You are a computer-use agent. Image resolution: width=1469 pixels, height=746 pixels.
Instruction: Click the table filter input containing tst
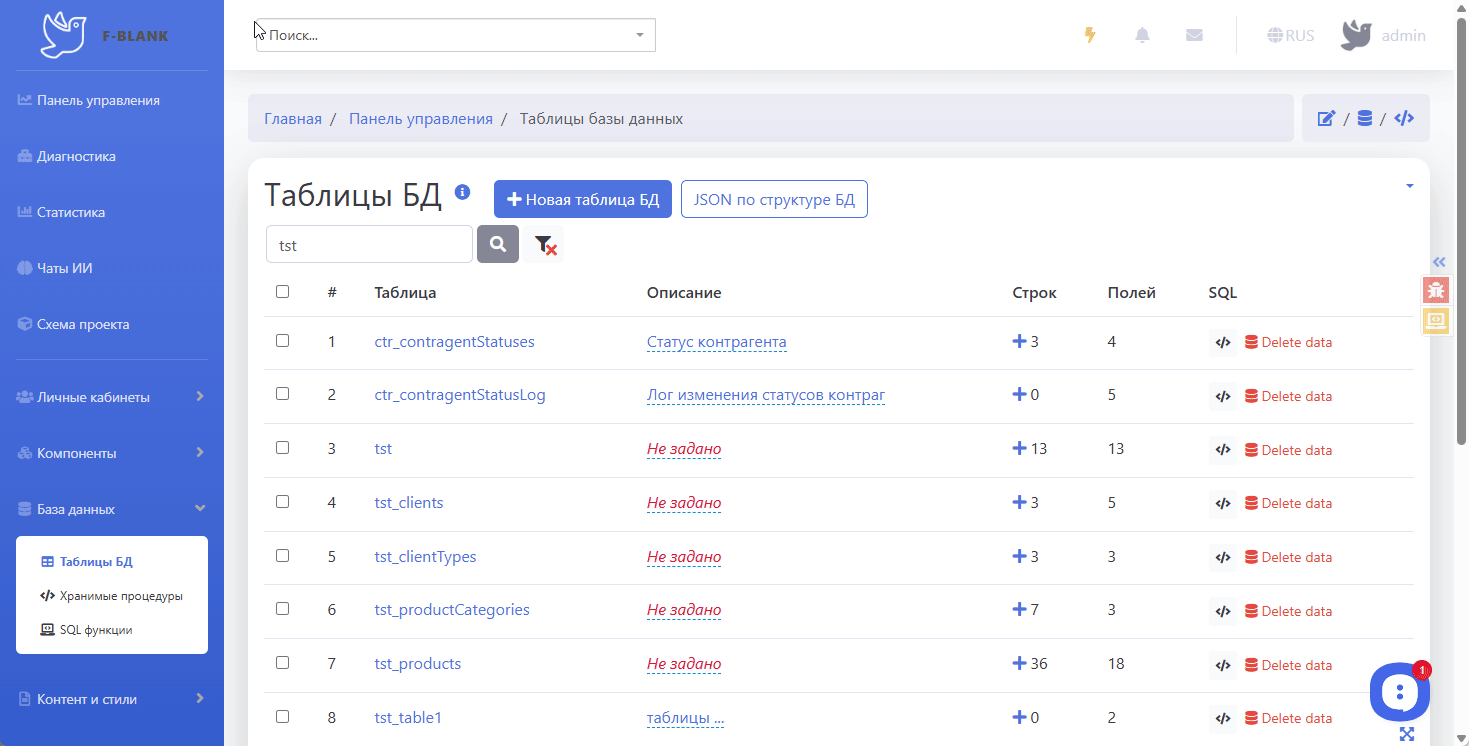click(x=368, y=244)
